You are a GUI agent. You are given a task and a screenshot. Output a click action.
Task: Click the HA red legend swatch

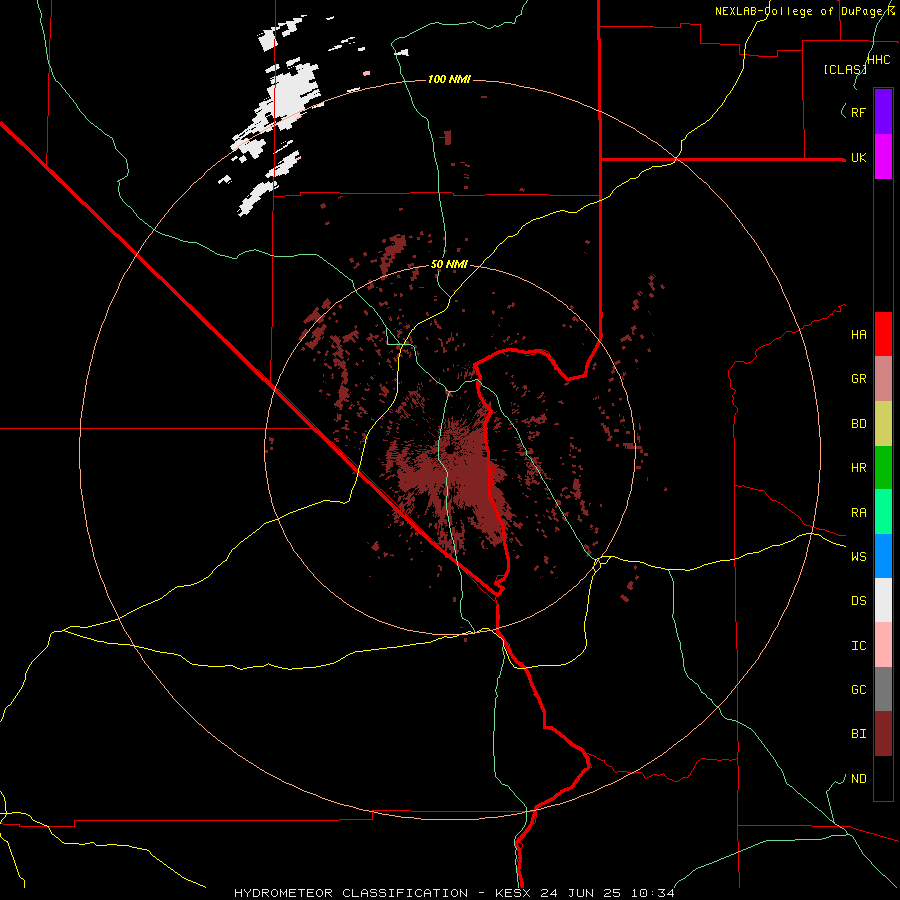coord(883,334)
